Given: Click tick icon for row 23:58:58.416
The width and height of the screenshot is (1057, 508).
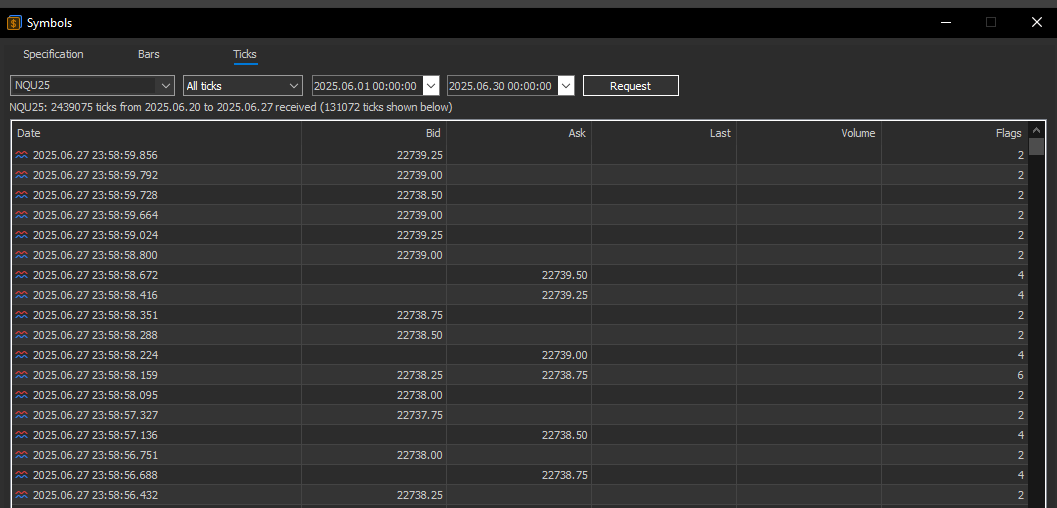Looking at the screenshot, I should coord(22,295).
